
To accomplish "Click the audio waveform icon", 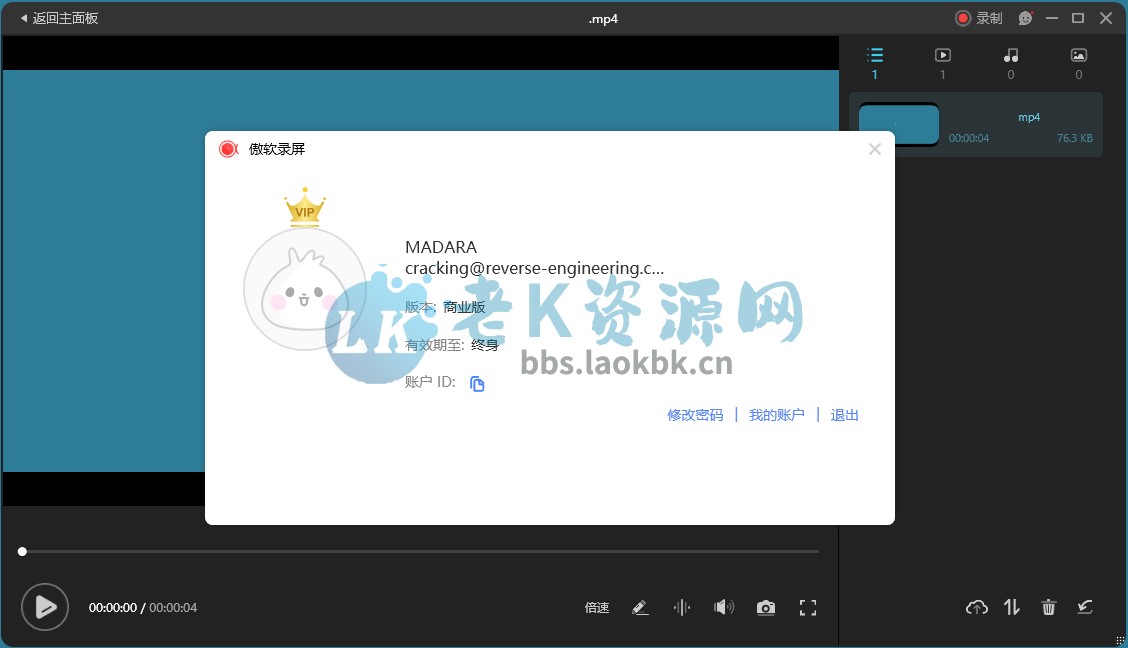I will pyautogui.click(x=682, y=608).
